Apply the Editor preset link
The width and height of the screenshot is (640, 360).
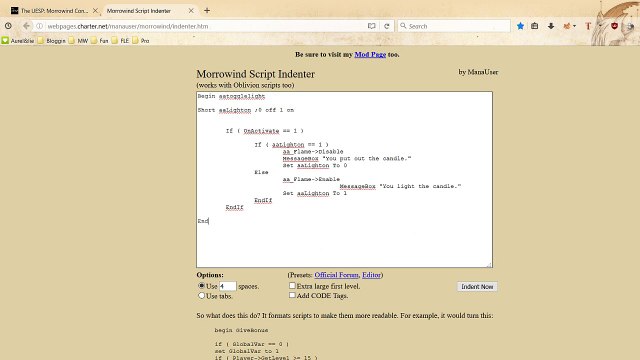click(371, 275)
